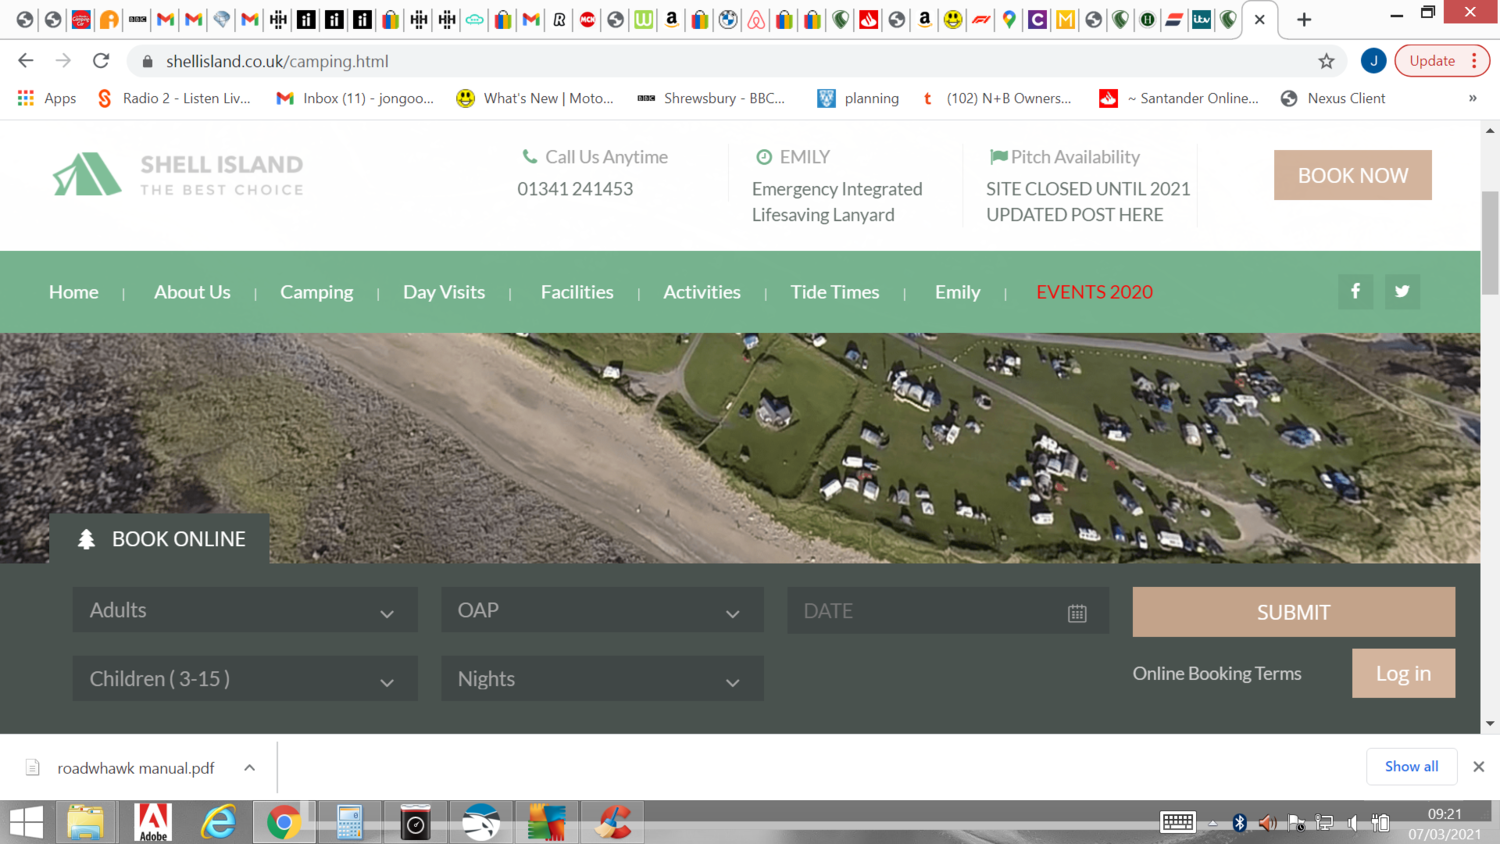Image resolution: width=1500 pixels, height=844 pixels.
Task: Go back to the previous page
Action: tap(26, 61)
